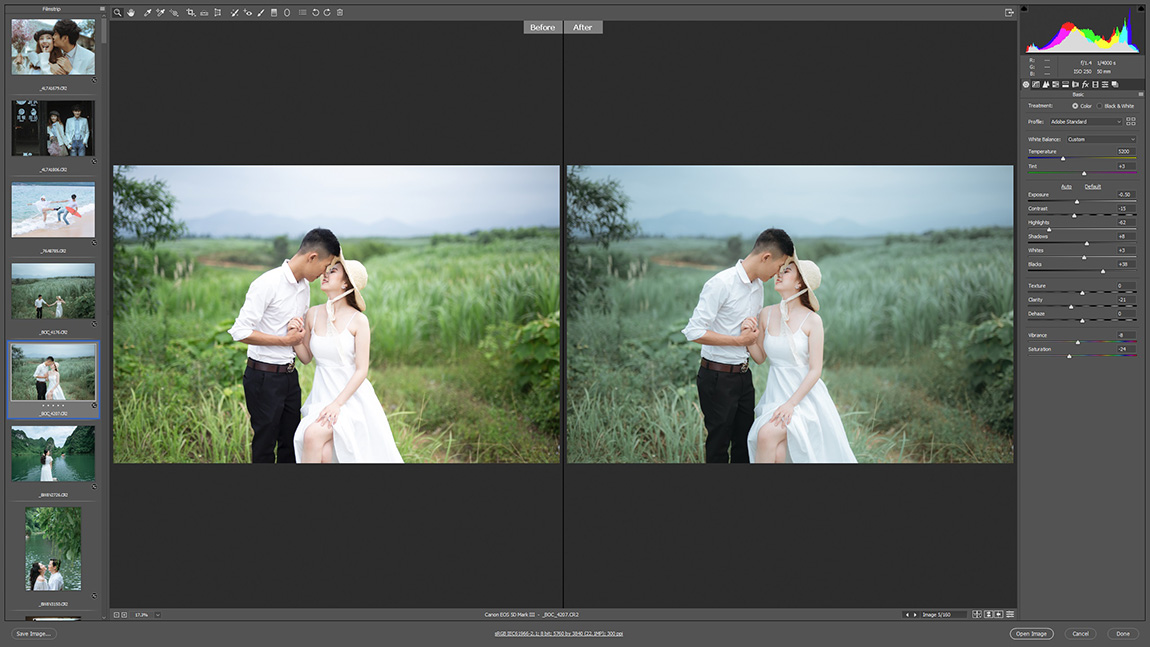Toggle full screen mode icon at top right
This screenshot has width=1150, height=647.
[1010, 13]
